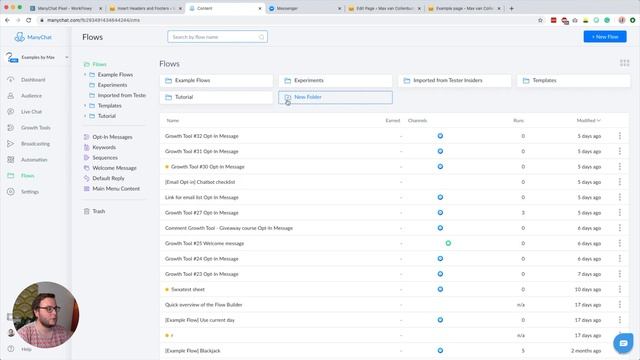640x360 pixels.
Task: Click green channel icon for Growth Tool #25
Action: (x=448, y=243)
